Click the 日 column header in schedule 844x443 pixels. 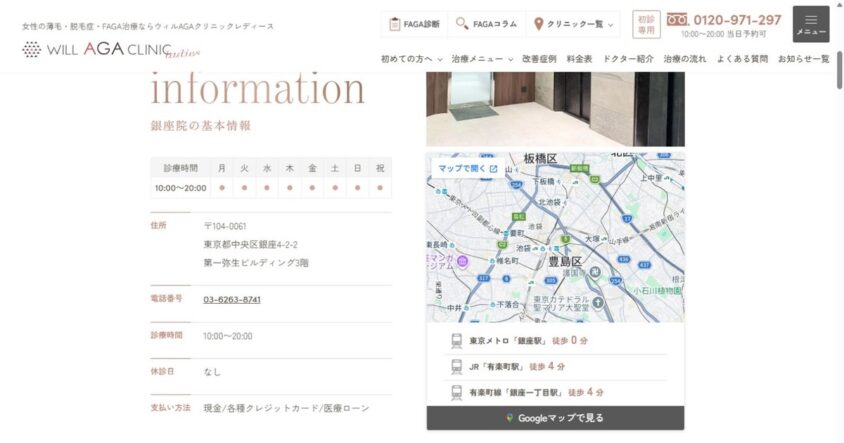click(x=357, y=168)
